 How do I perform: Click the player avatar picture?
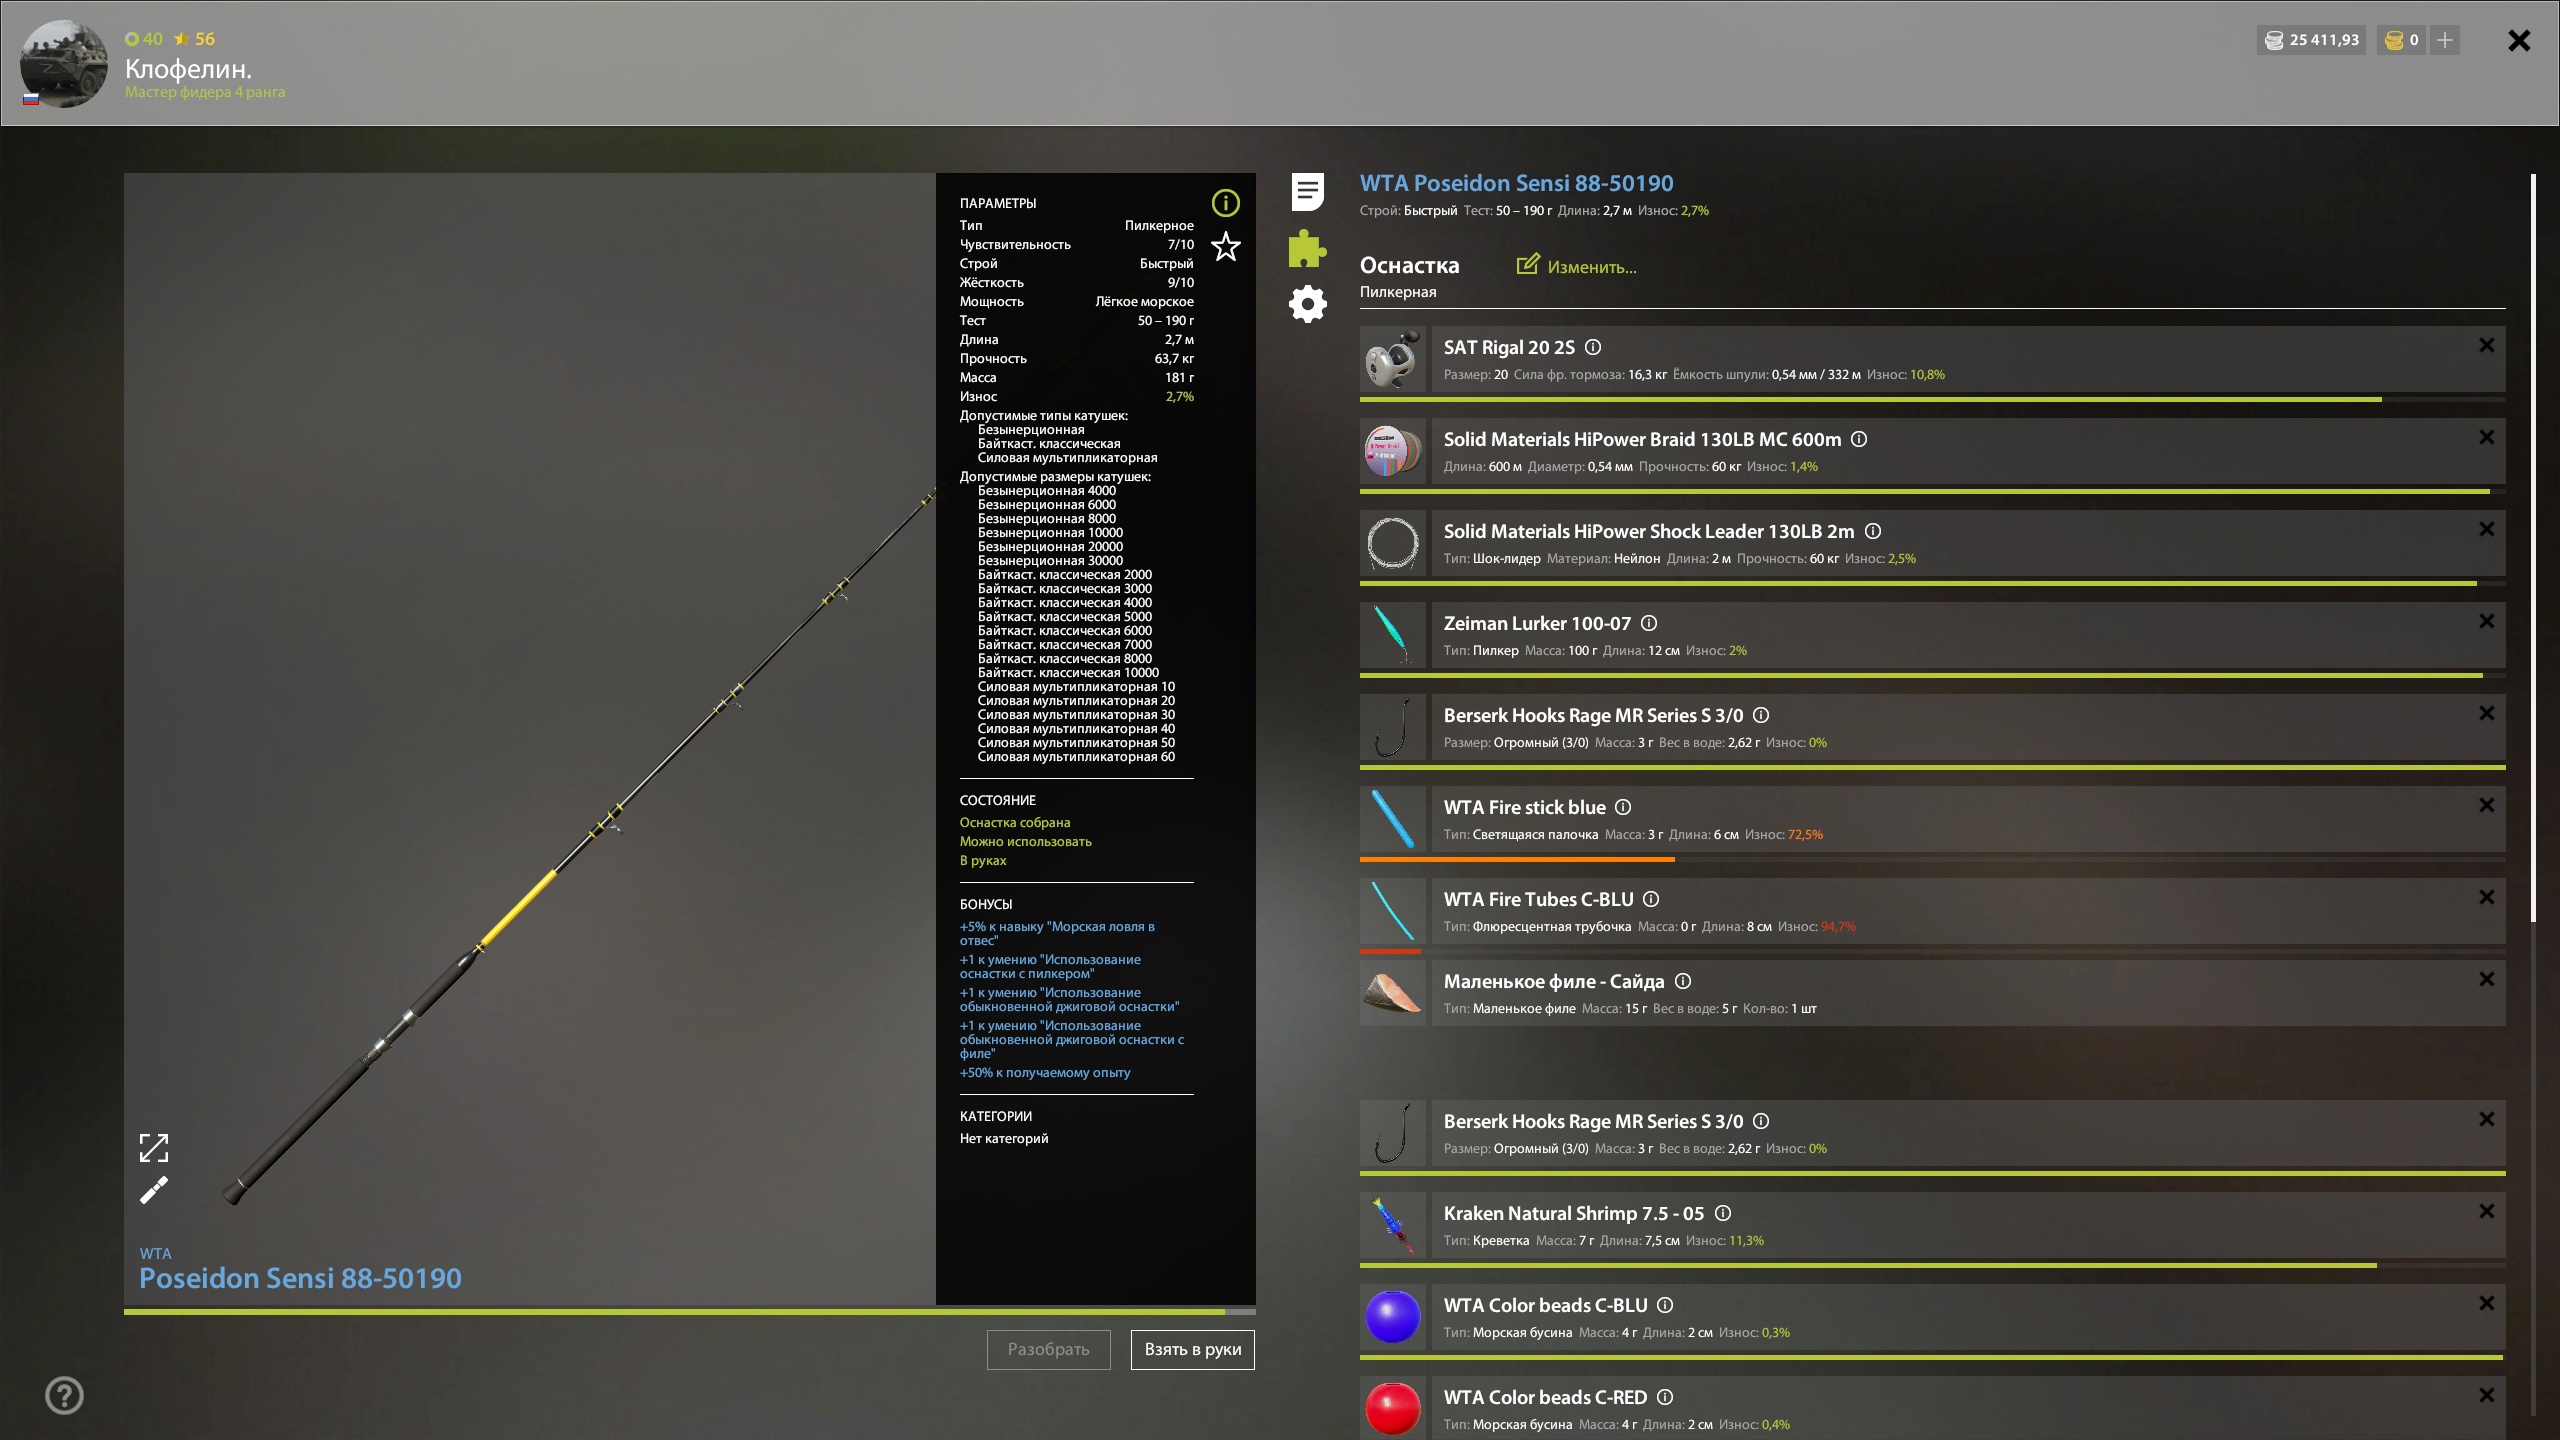pyautogui.click(x=64, y=64)
